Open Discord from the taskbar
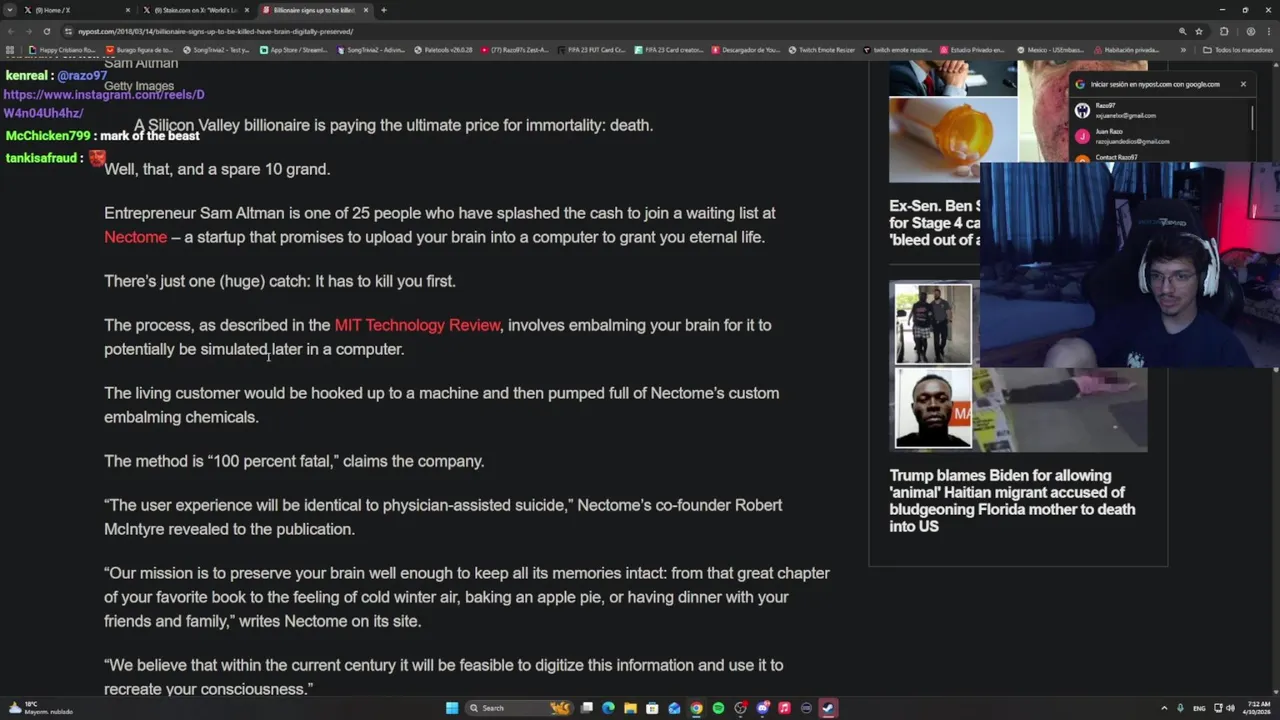The image size is (1280, 720). [x=762, y=708]
